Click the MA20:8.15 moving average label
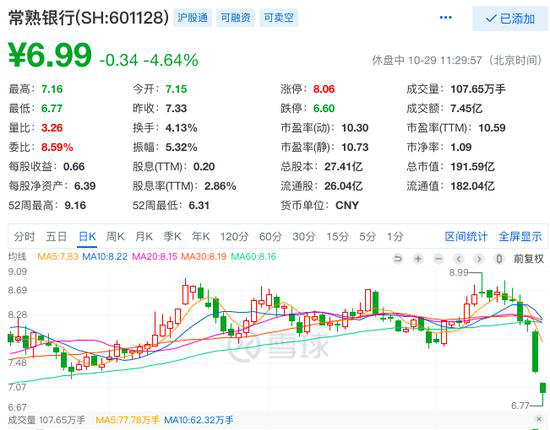This screenshot has width=550, height=430. coord(155,256)
